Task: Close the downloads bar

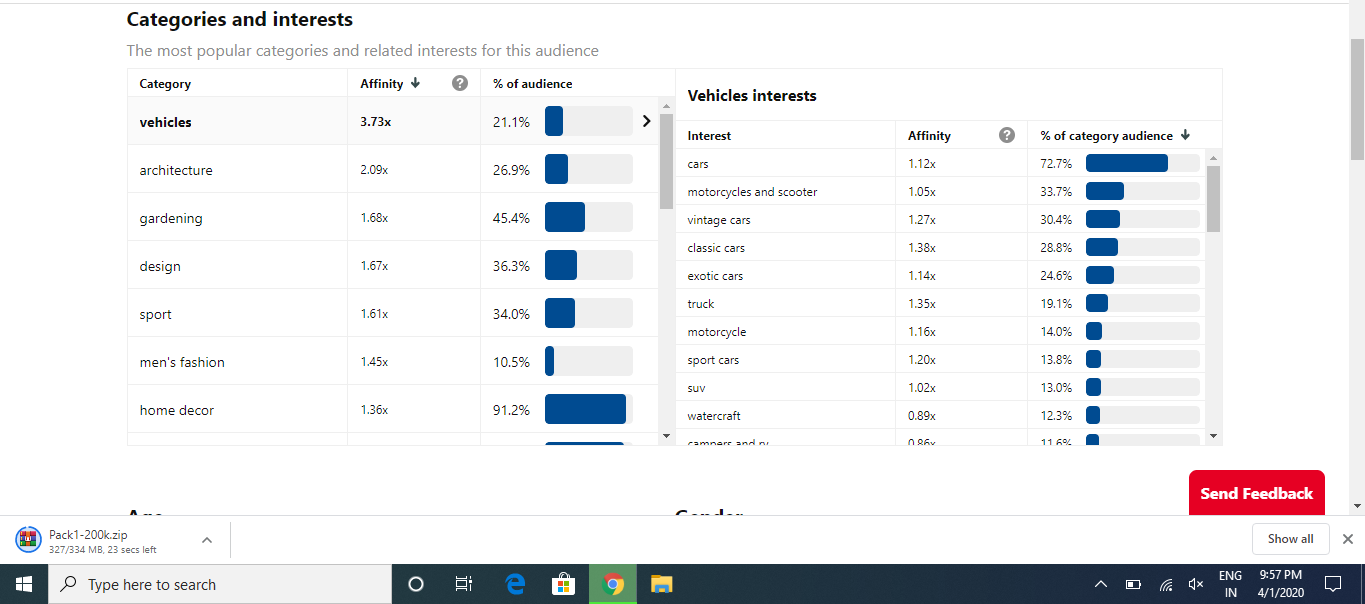Action: pos(1347,539)
